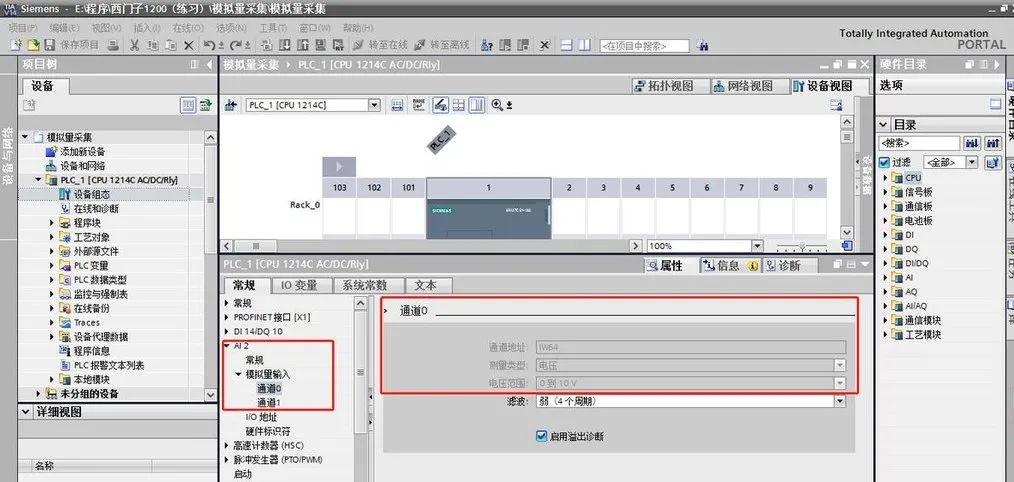Click the undo arrow icon
The image size is (1014, 482).
pyautogui.click(x=210, y=45)
